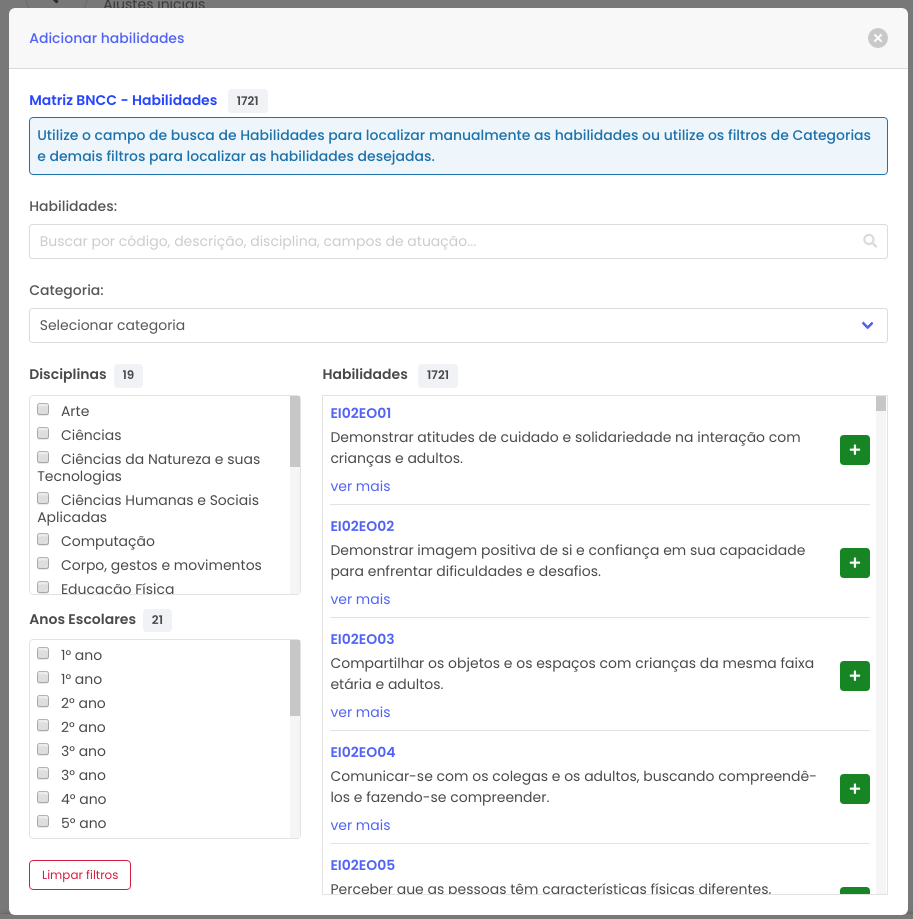Close the Adicionar habilidades dialog
913x919 pixels.
[877, 38]
